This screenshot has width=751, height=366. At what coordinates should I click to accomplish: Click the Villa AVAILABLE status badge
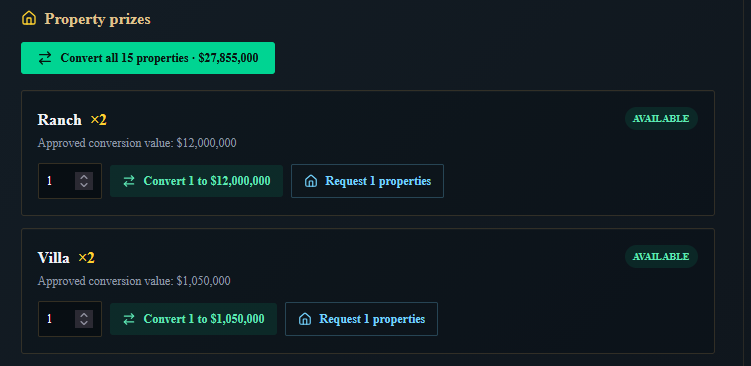coord(661,257)
